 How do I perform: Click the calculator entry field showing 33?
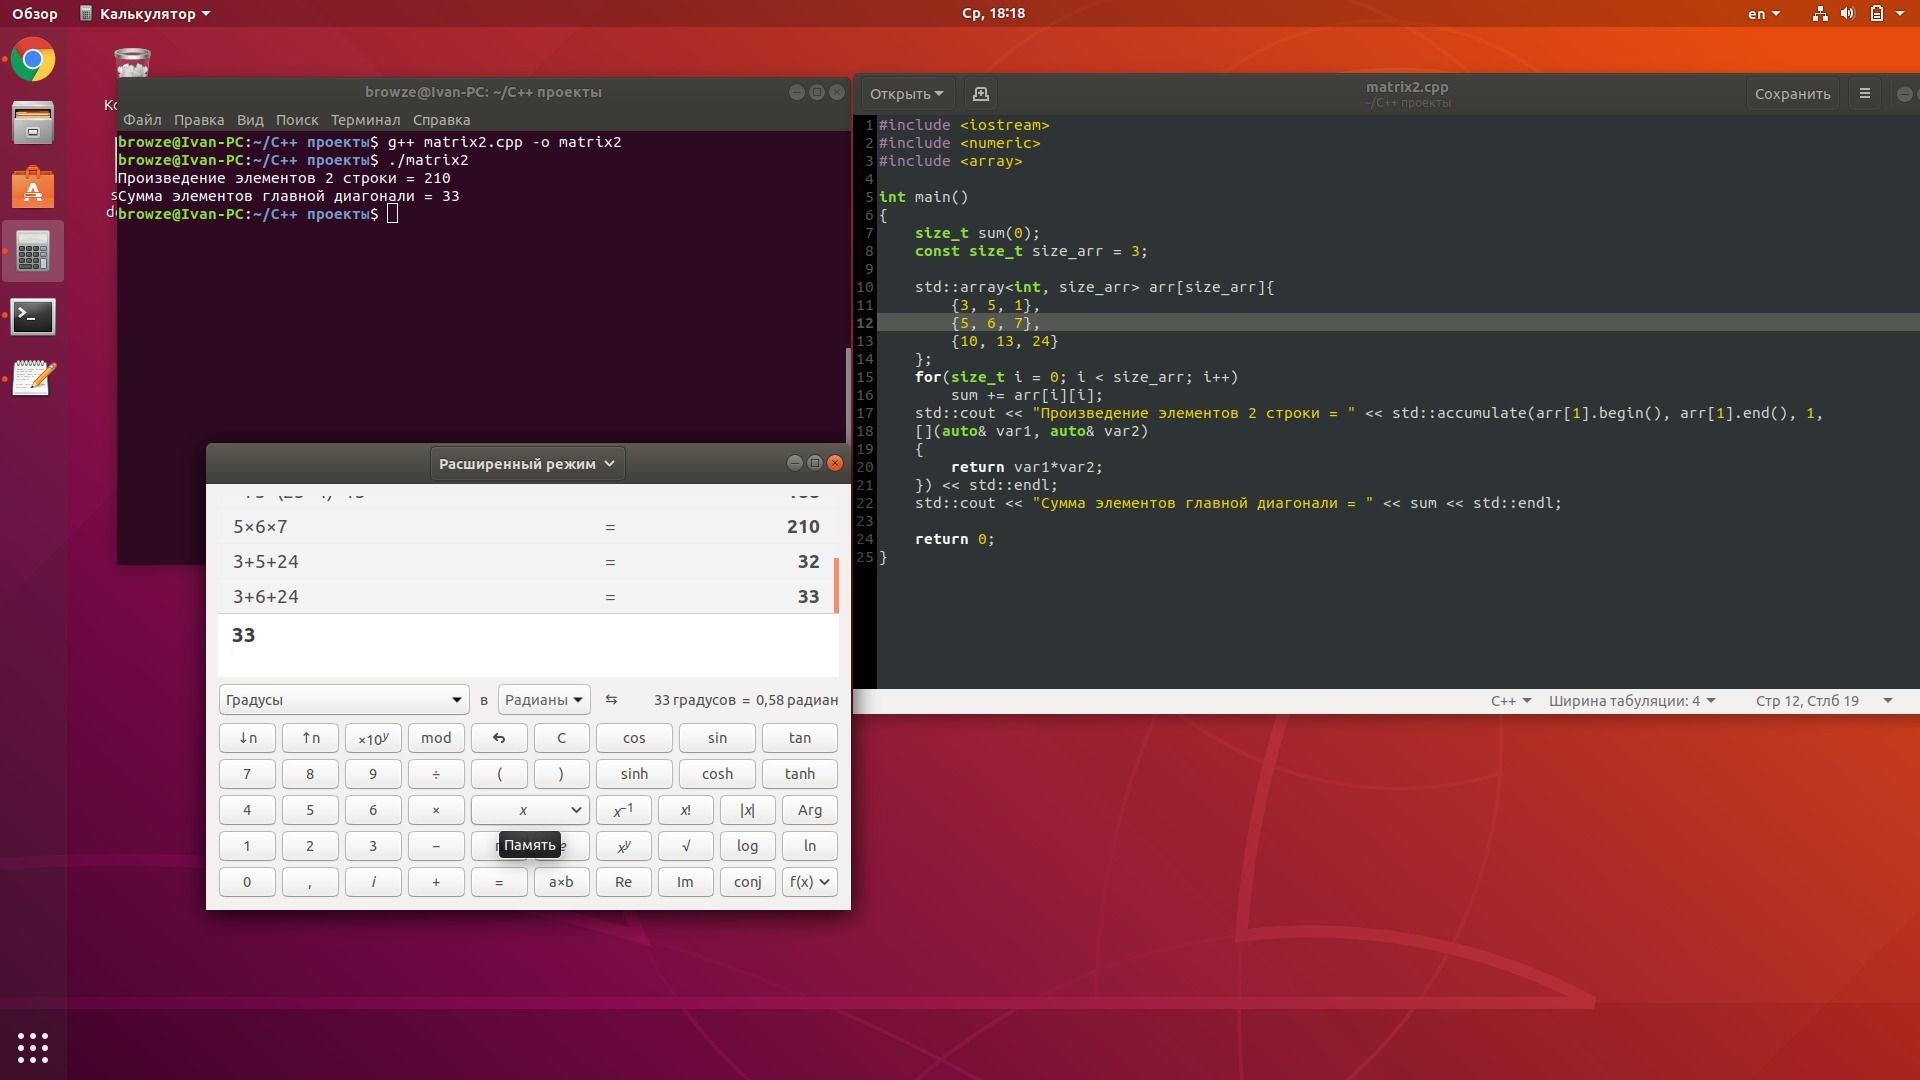click(528, 645)
